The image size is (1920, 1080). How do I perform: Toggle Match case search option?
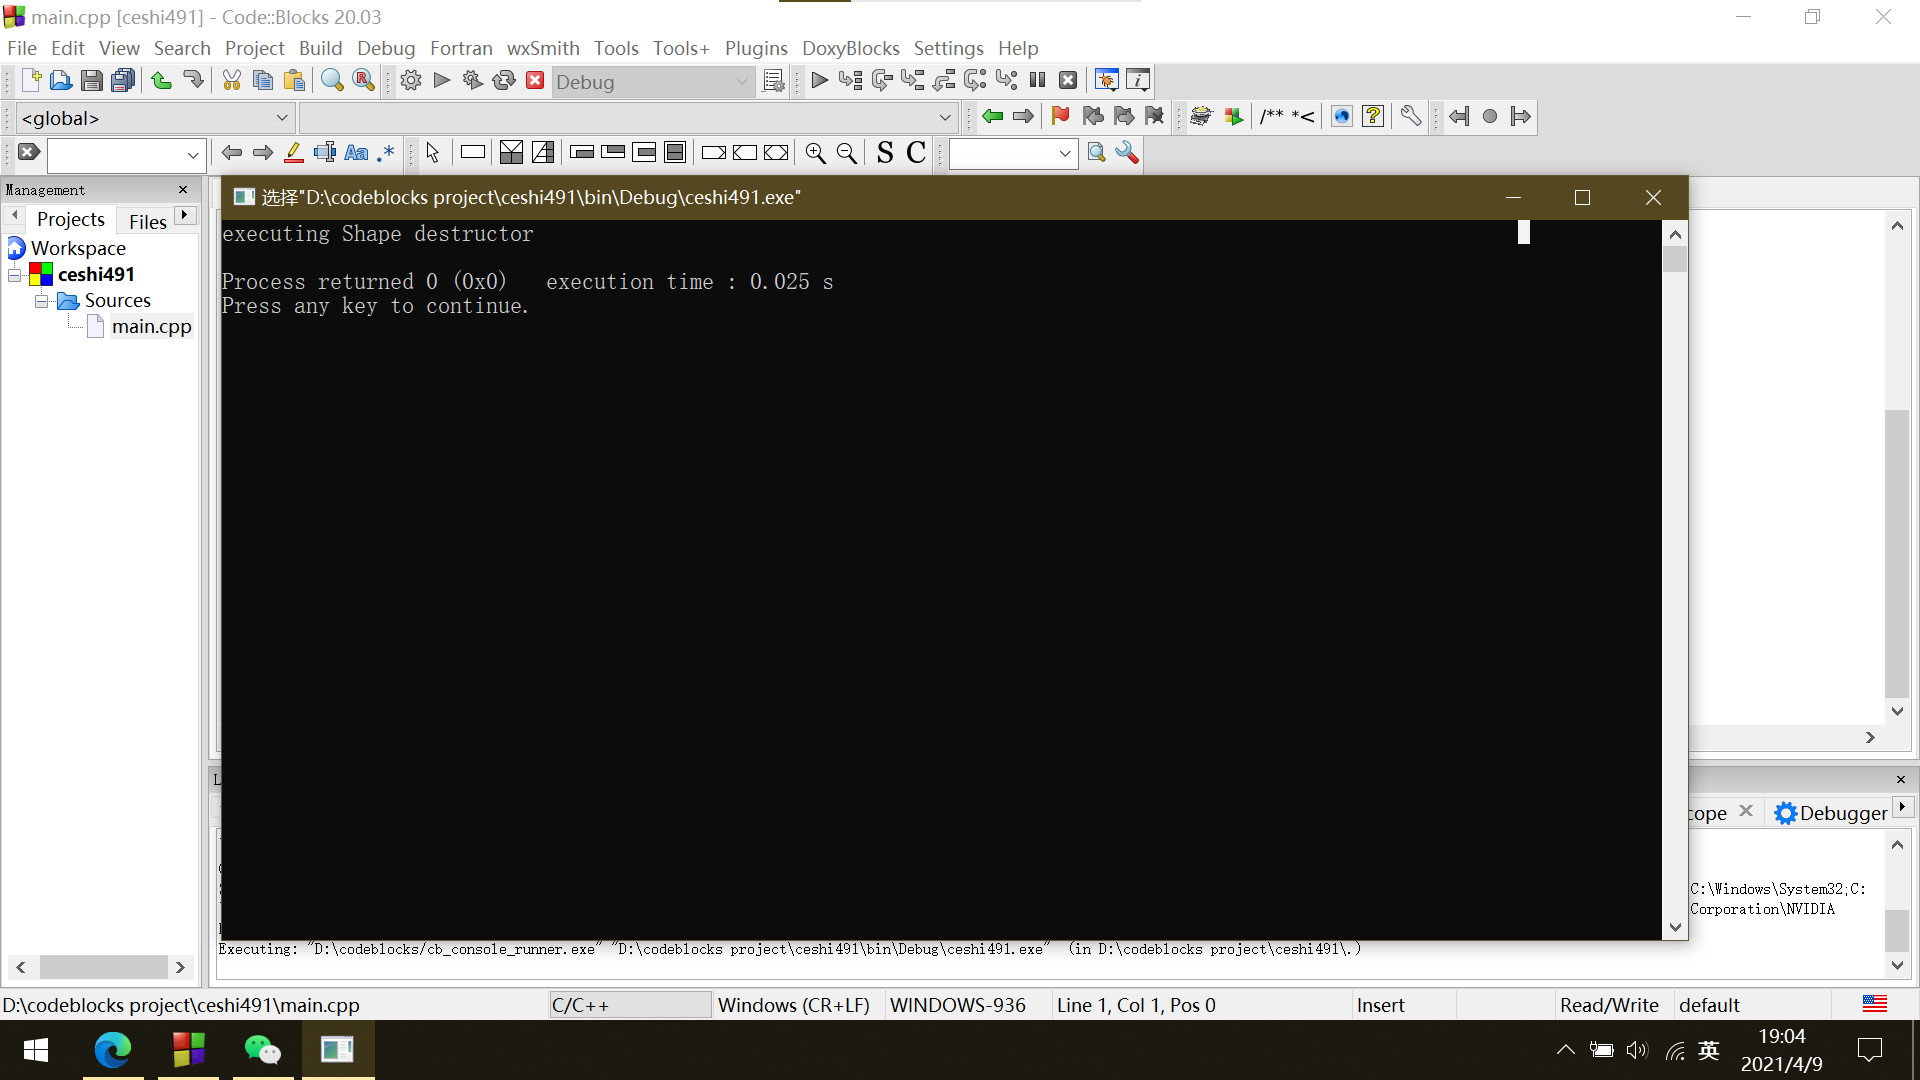[x=356, y=153]
